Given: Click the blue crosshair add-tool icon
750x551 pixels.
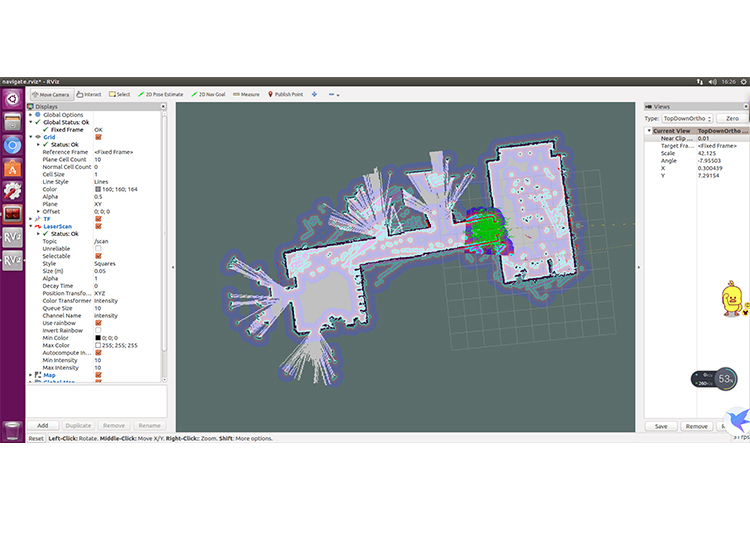Looking at the screenshot, I should [315, 94].
